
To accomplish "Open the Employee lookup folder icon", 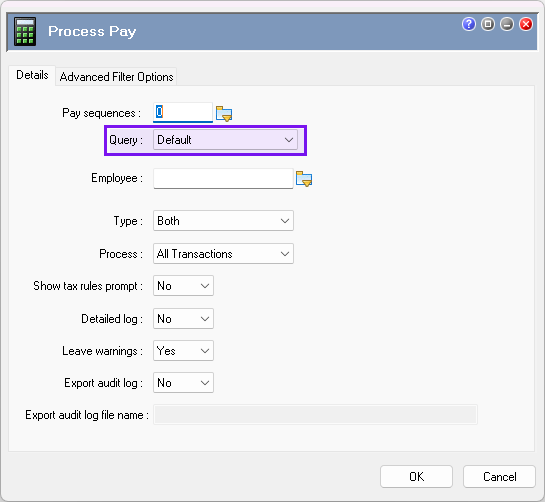I will pyautogui.click(x=304, y=179).
